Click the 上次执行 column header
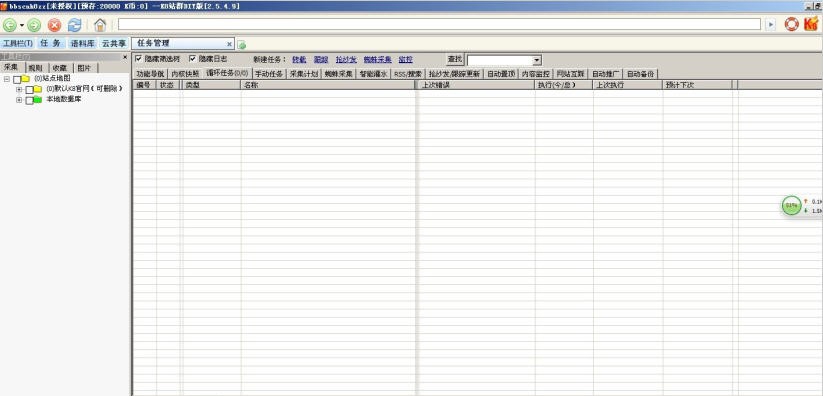This screenshot has width=823, height=396. click(x=627, y=85)
